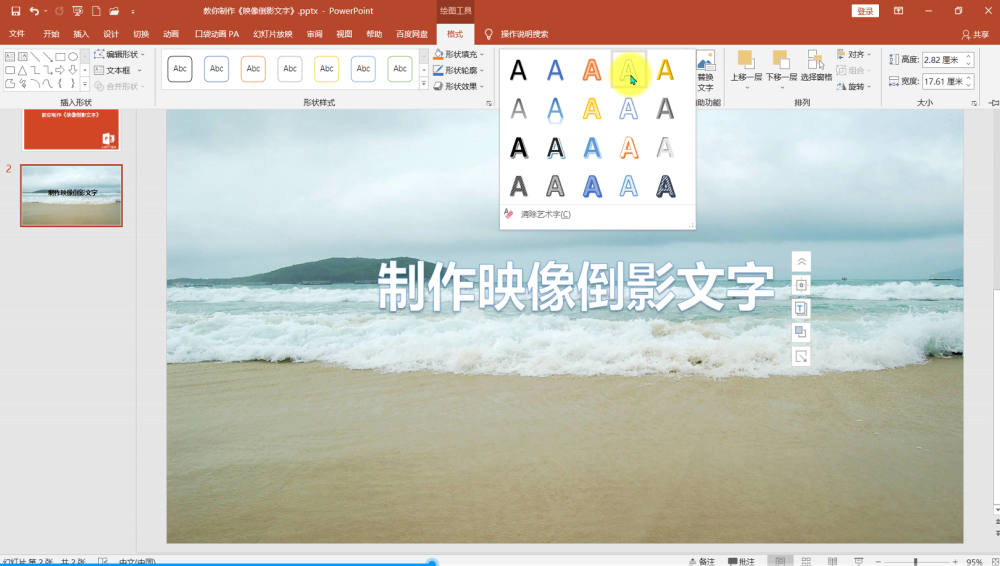Choose the solid black WordArt A style
The width and height of the screenshot is (1000, 566).
(x=518, y=70)
